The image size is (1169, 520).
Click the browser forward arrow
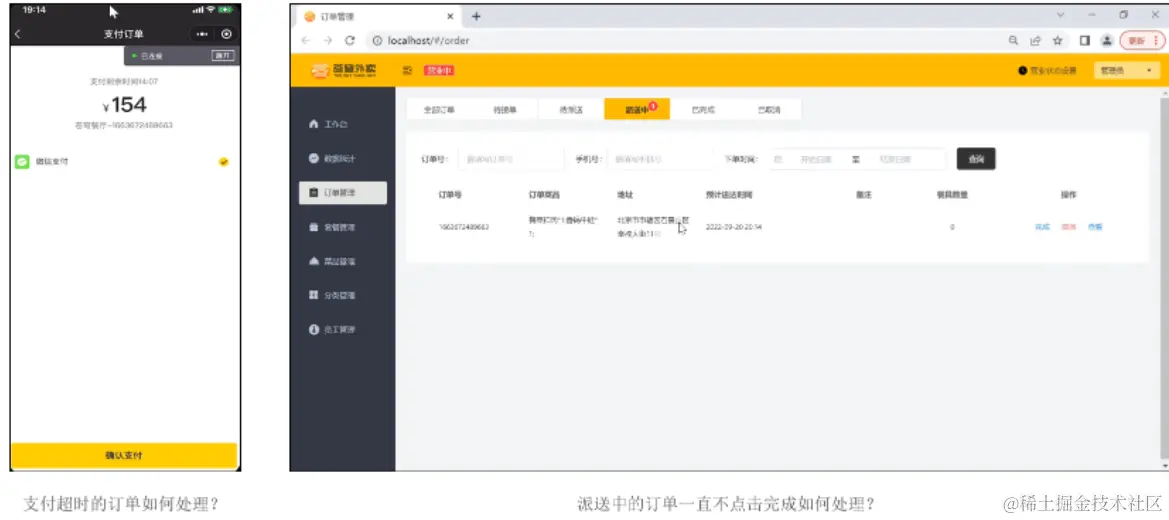pos(327,41)
